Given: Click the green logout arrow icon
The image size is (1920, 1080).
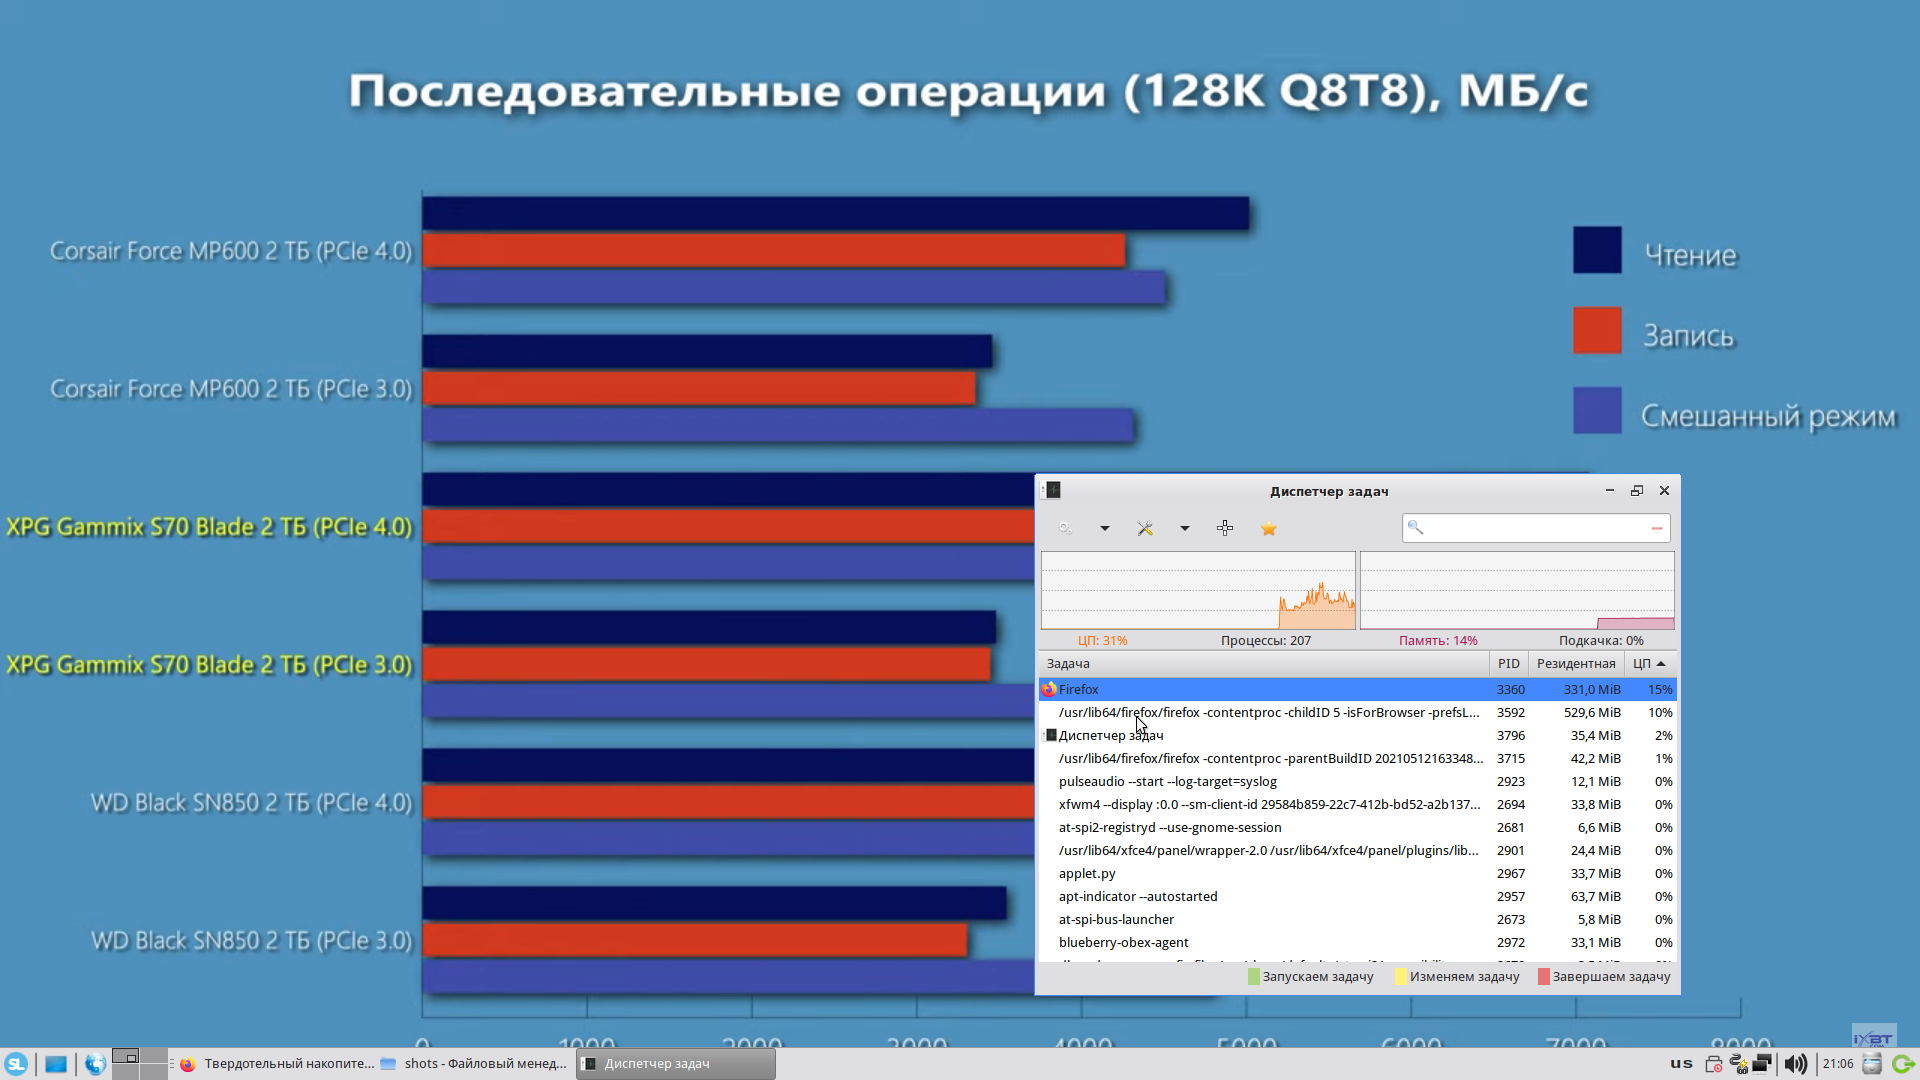Looking at the screenshot, I should [x=1902, y=1064].
